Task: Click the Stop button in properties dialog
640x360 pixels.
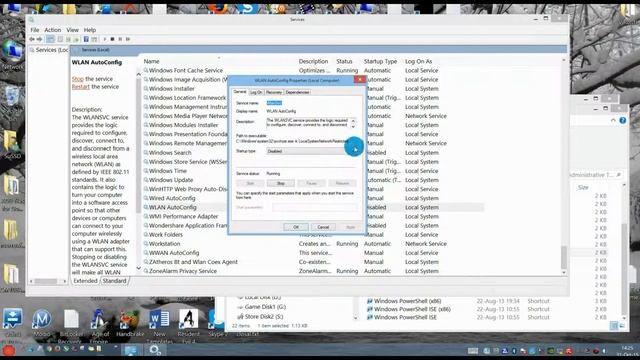Action: tap(281, 183)
